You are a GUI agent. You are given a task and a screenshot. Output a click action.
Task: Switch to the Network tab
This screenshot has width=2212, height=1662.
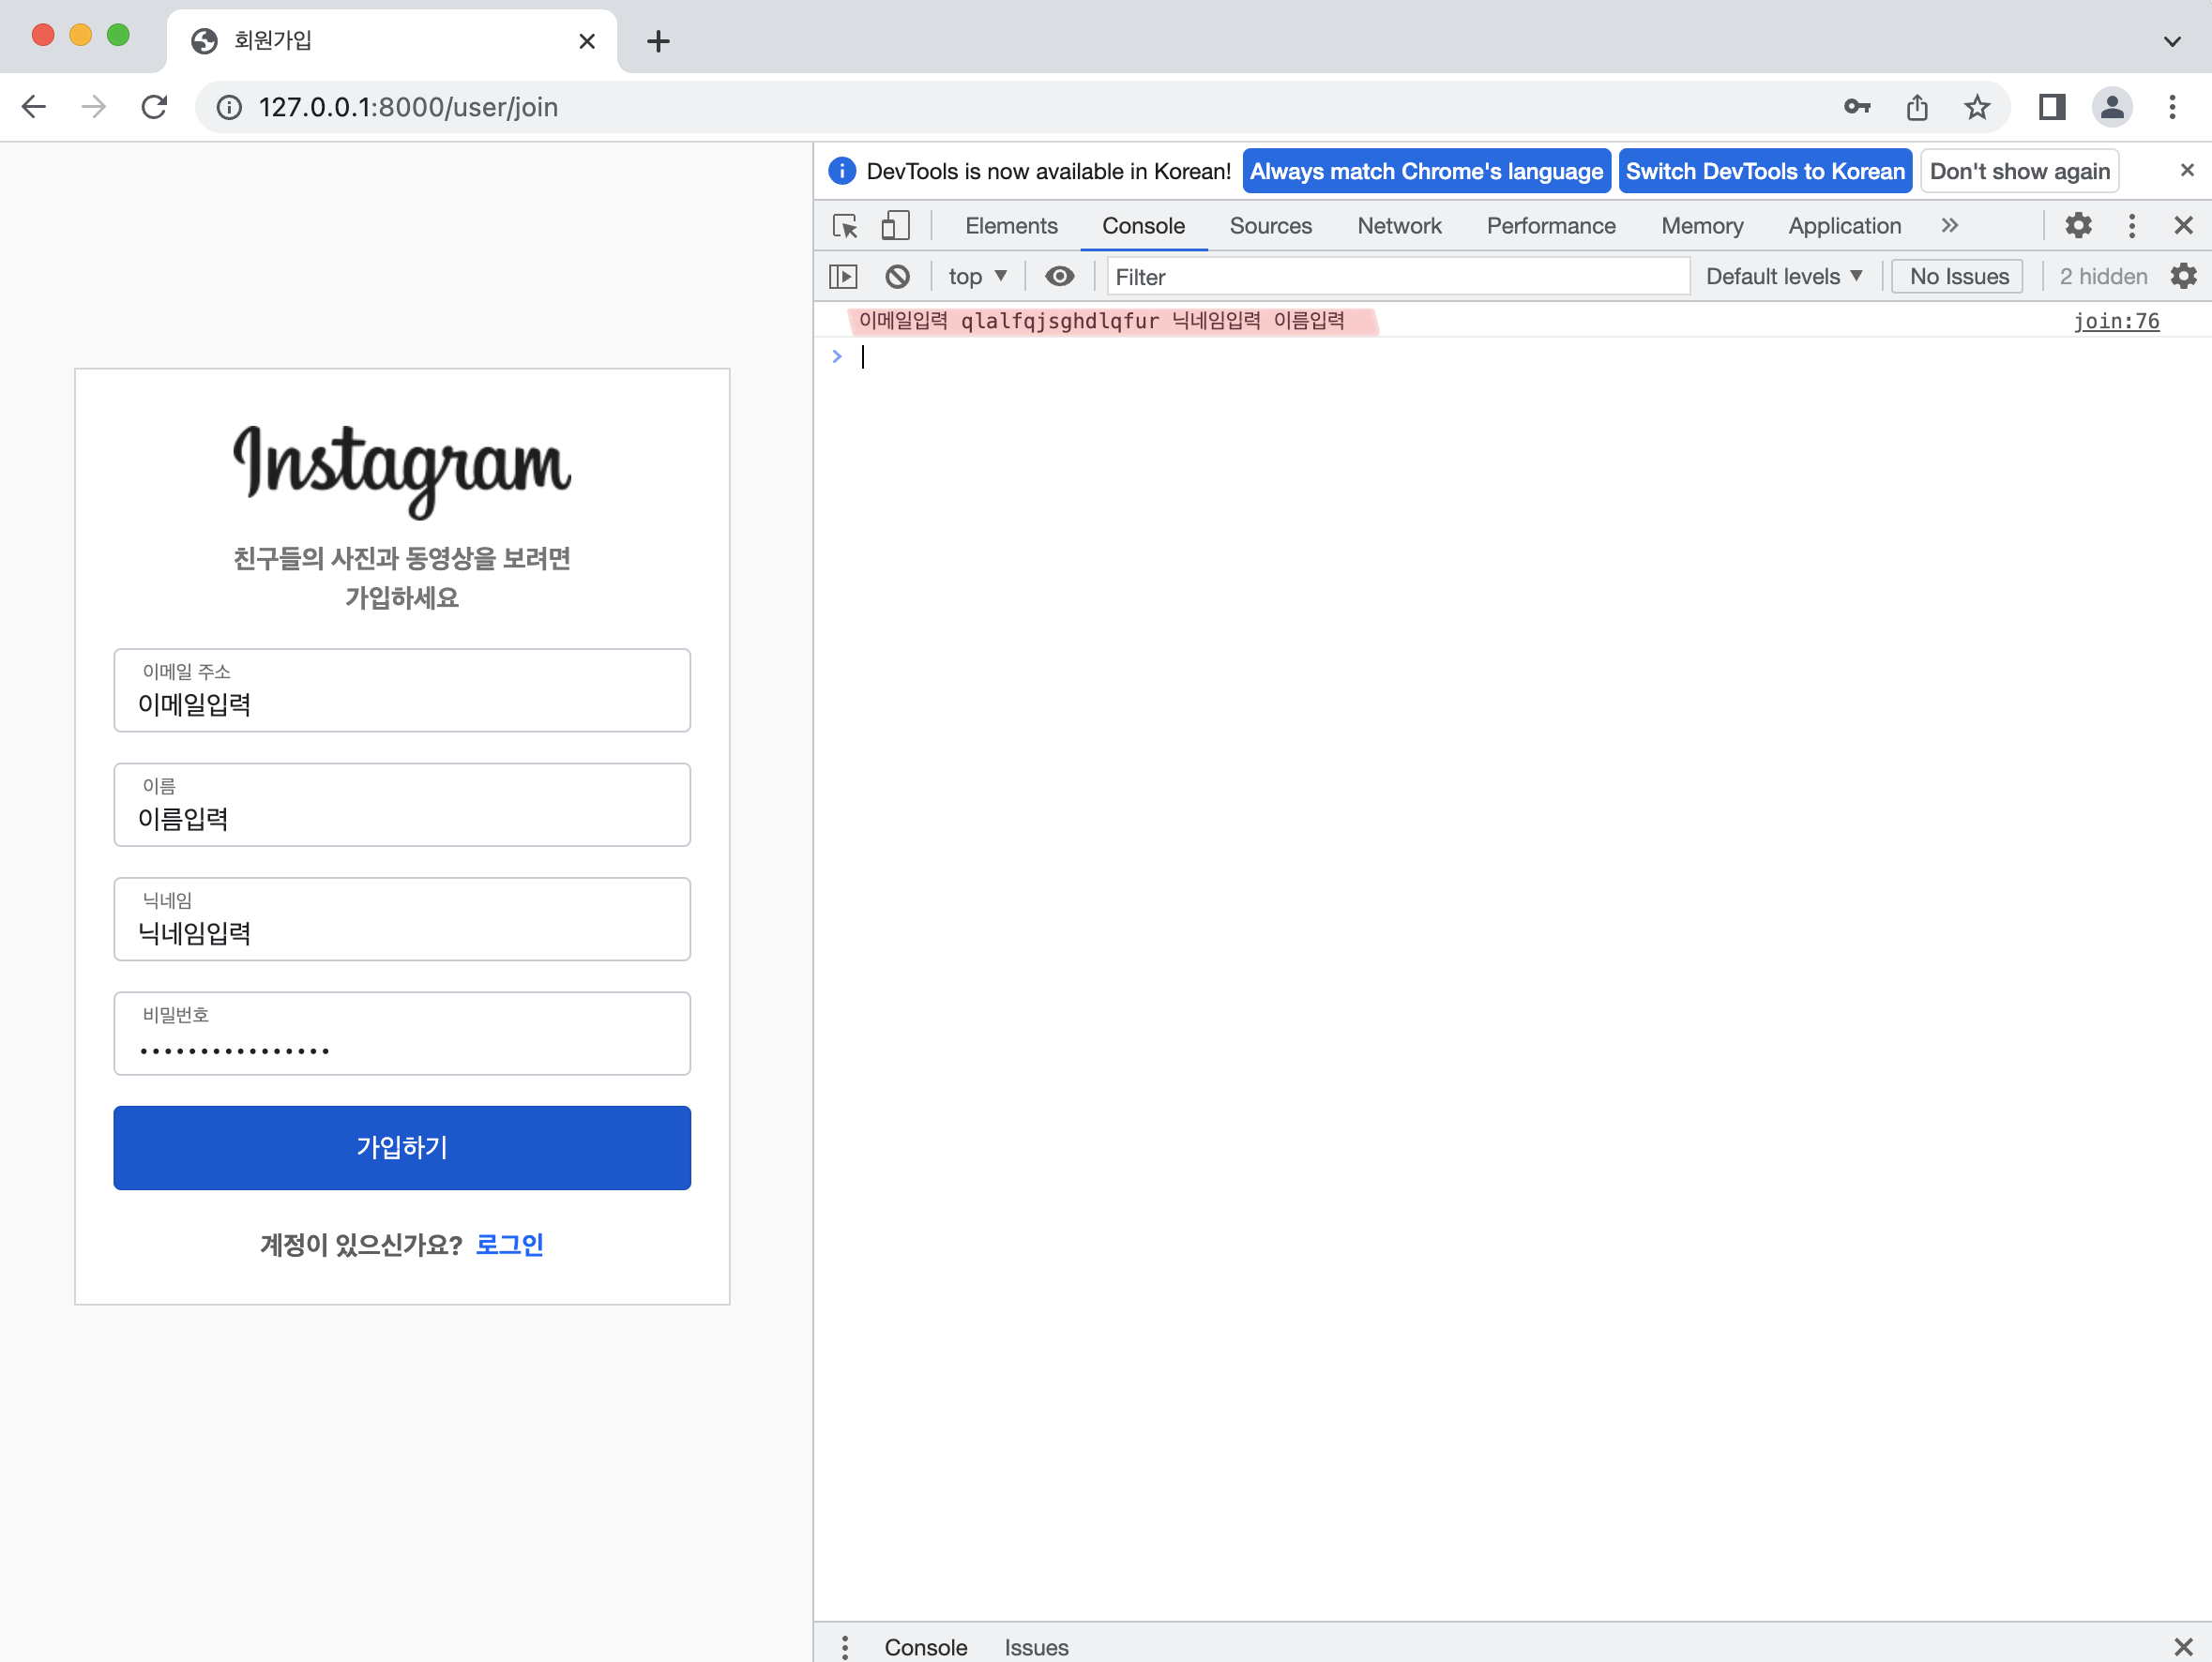coord(1398,226)
